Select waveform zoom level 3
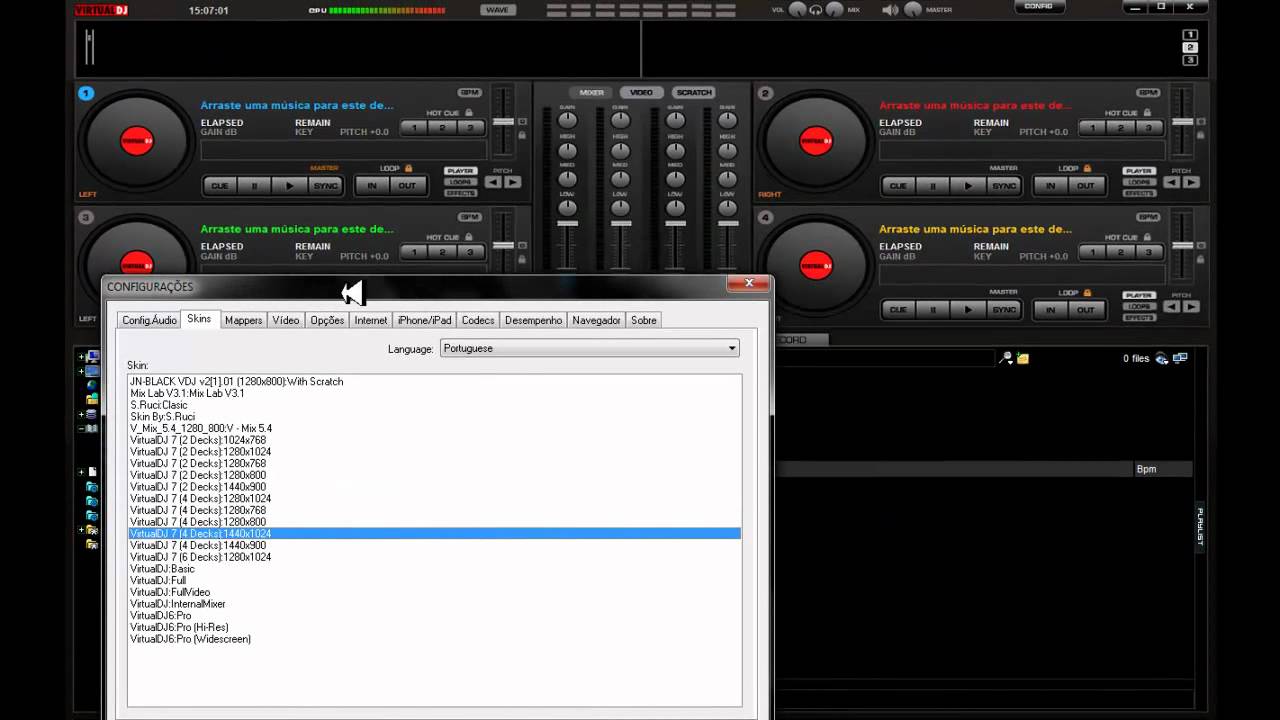1280x720 pixels. [x=1190, y=60]
